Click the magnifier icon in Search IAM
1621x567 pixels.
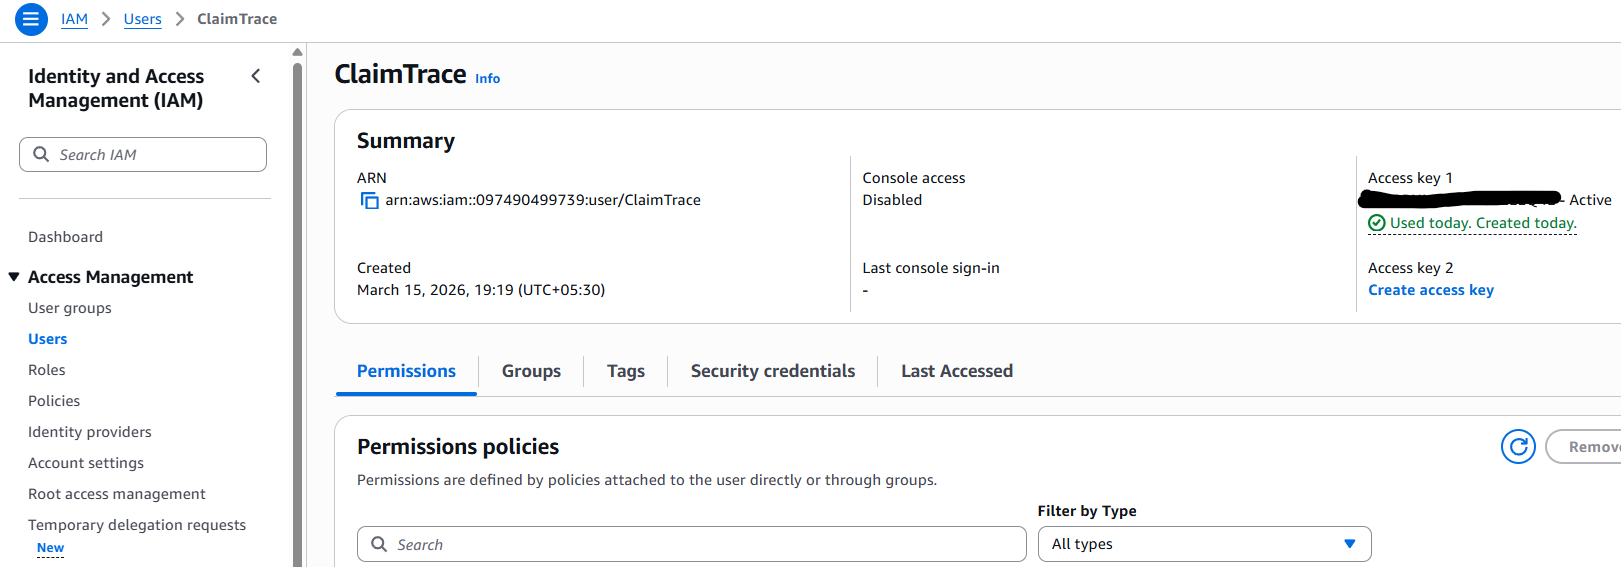41,154
